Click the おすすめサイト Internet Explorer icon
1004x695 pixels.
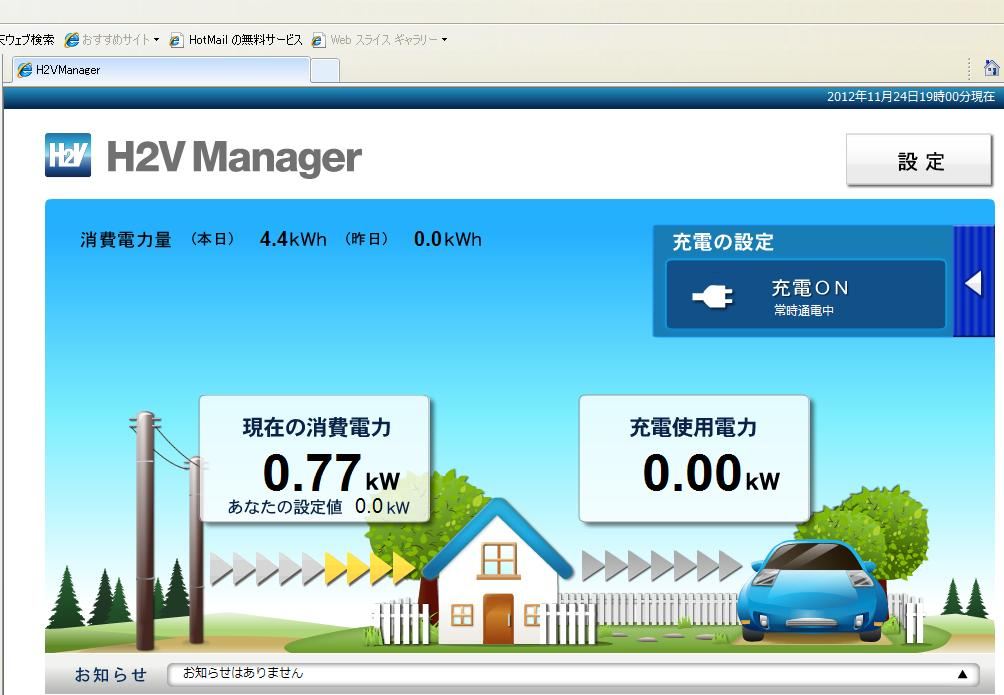tap(72, 40)
